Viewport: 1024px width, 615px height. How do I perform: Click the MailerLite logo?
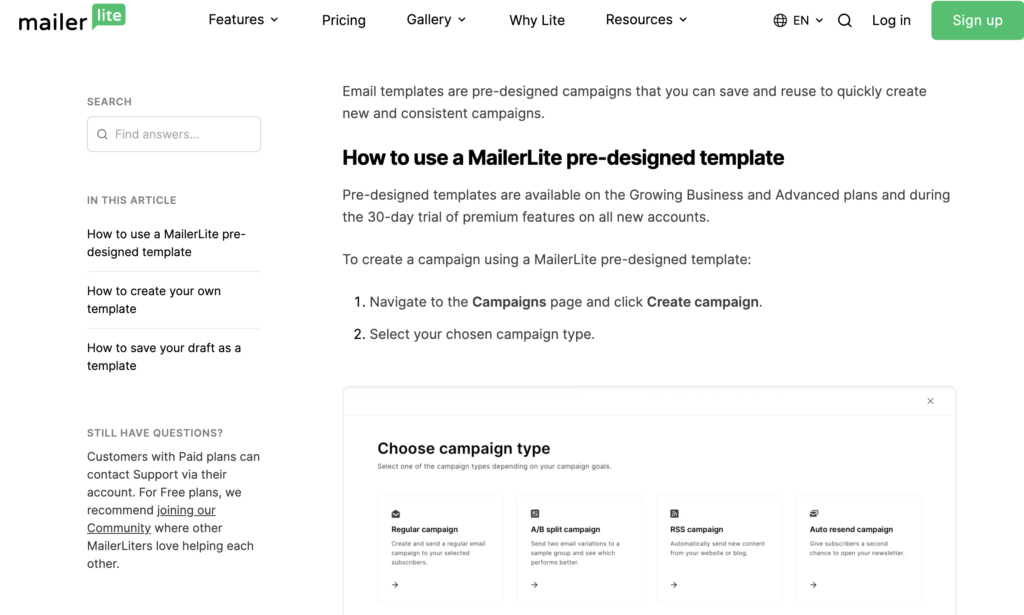[72, 19]
